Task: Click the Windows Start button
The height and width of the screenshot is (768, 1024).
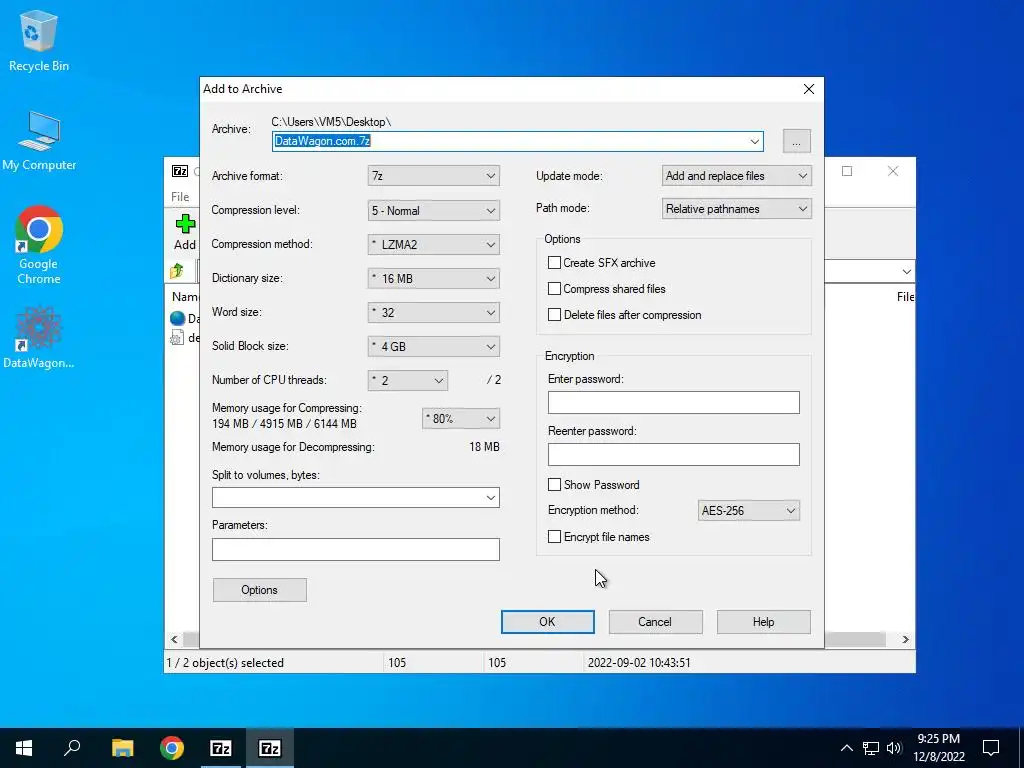Action: (x=24, y=748)
